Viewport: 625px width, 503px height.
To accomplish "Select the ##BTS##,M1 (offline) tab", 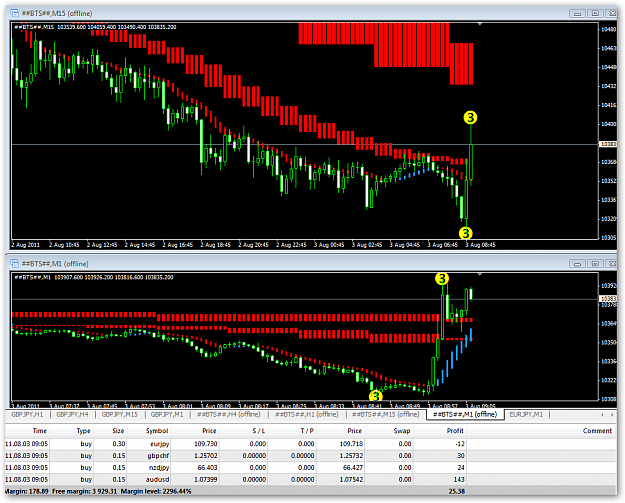I will point(465,415).
